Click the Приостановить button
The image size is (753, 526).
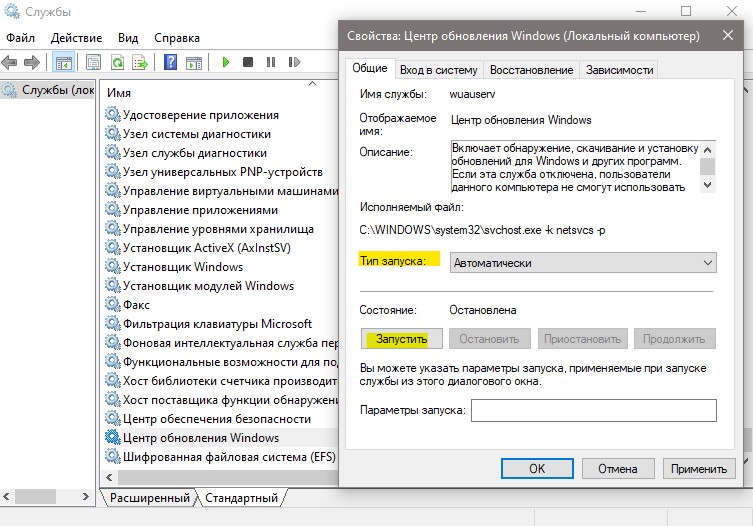point(583,339)
